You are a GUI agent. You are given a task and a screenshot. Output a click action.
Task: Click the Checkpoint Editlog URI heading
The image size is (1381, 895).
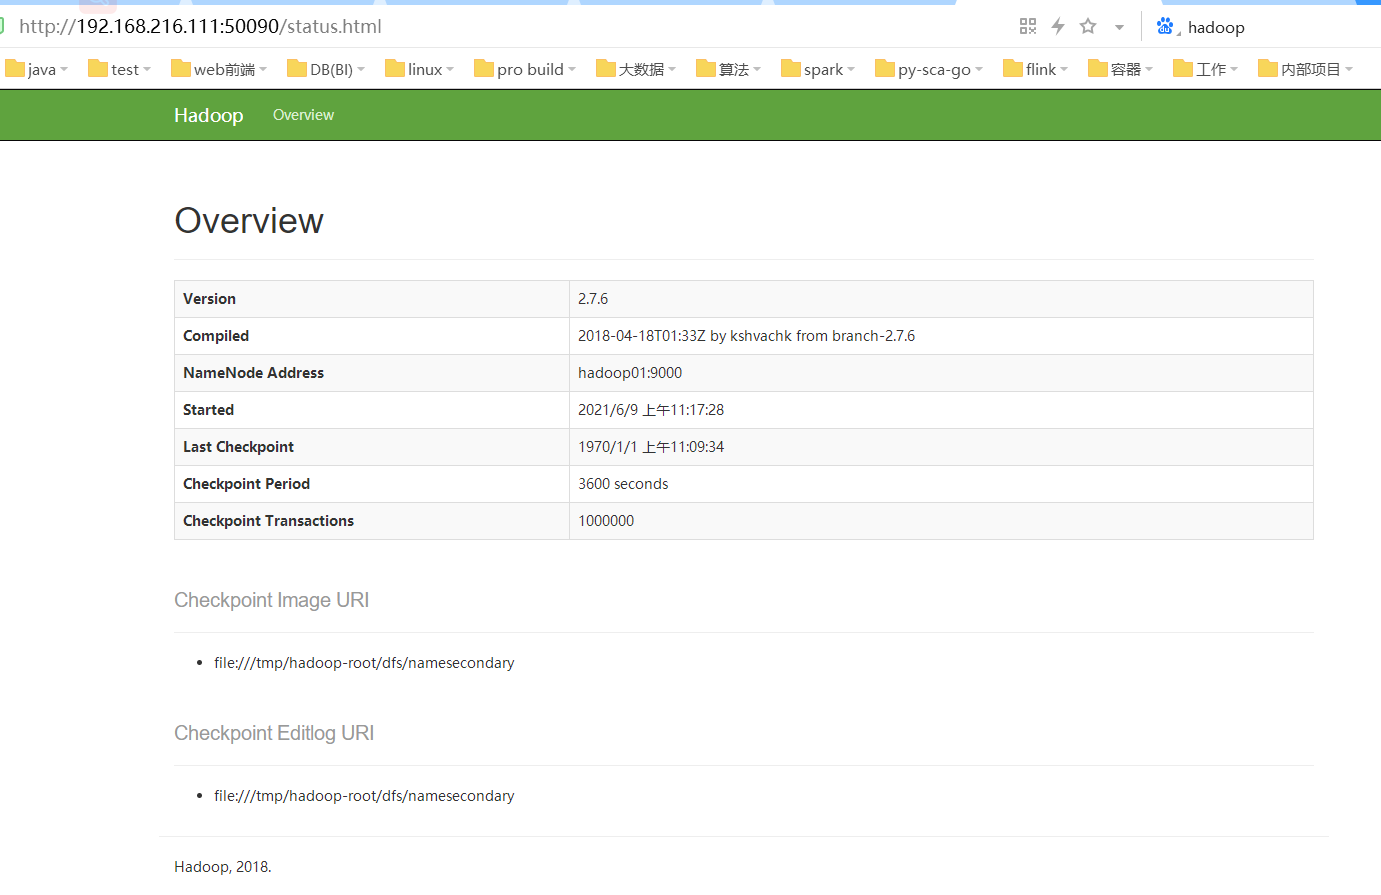[x=274, y=733]
